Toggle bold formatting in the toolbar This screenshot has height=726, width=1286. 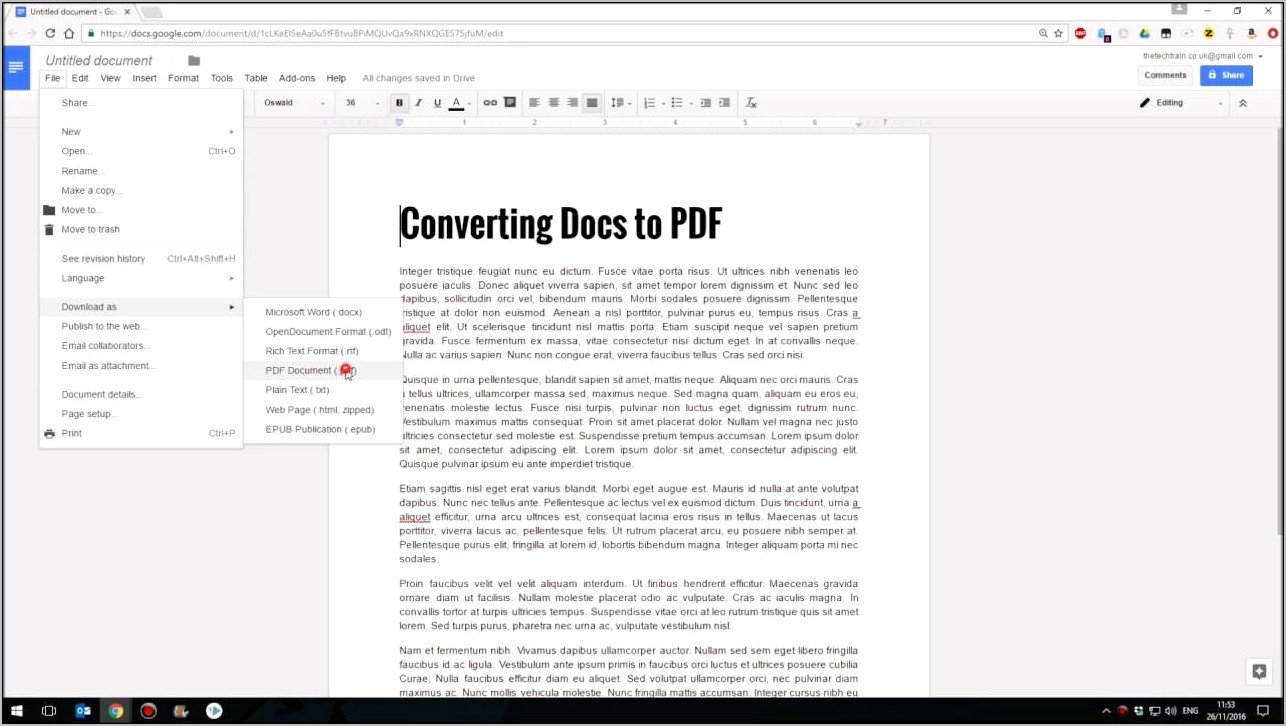(399, 103)
